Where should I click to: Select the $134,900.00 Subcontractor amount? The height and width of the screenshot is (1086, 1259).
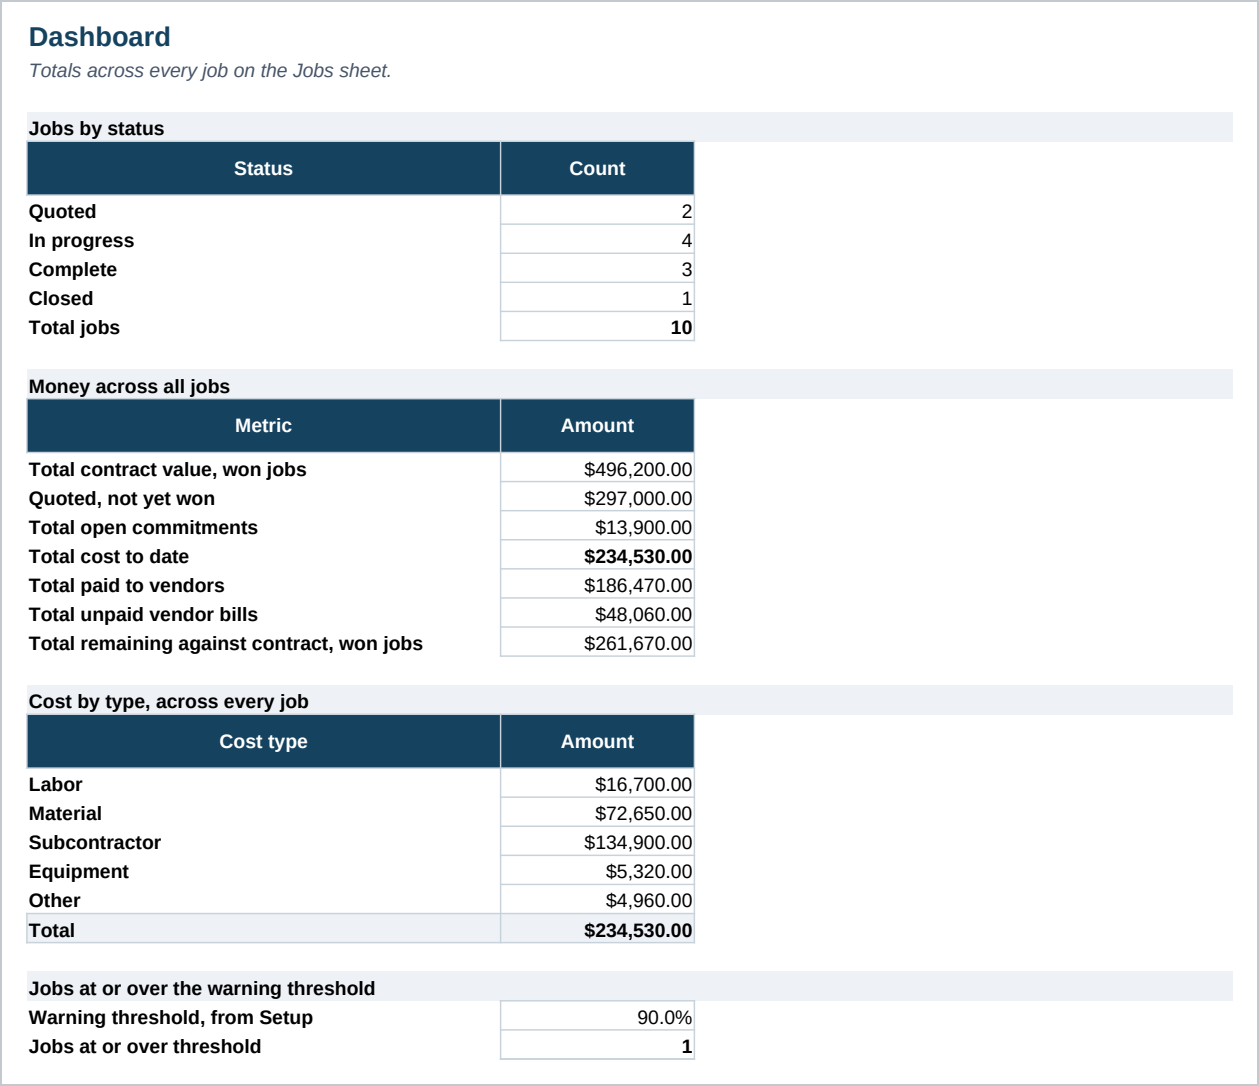point(597,842)
